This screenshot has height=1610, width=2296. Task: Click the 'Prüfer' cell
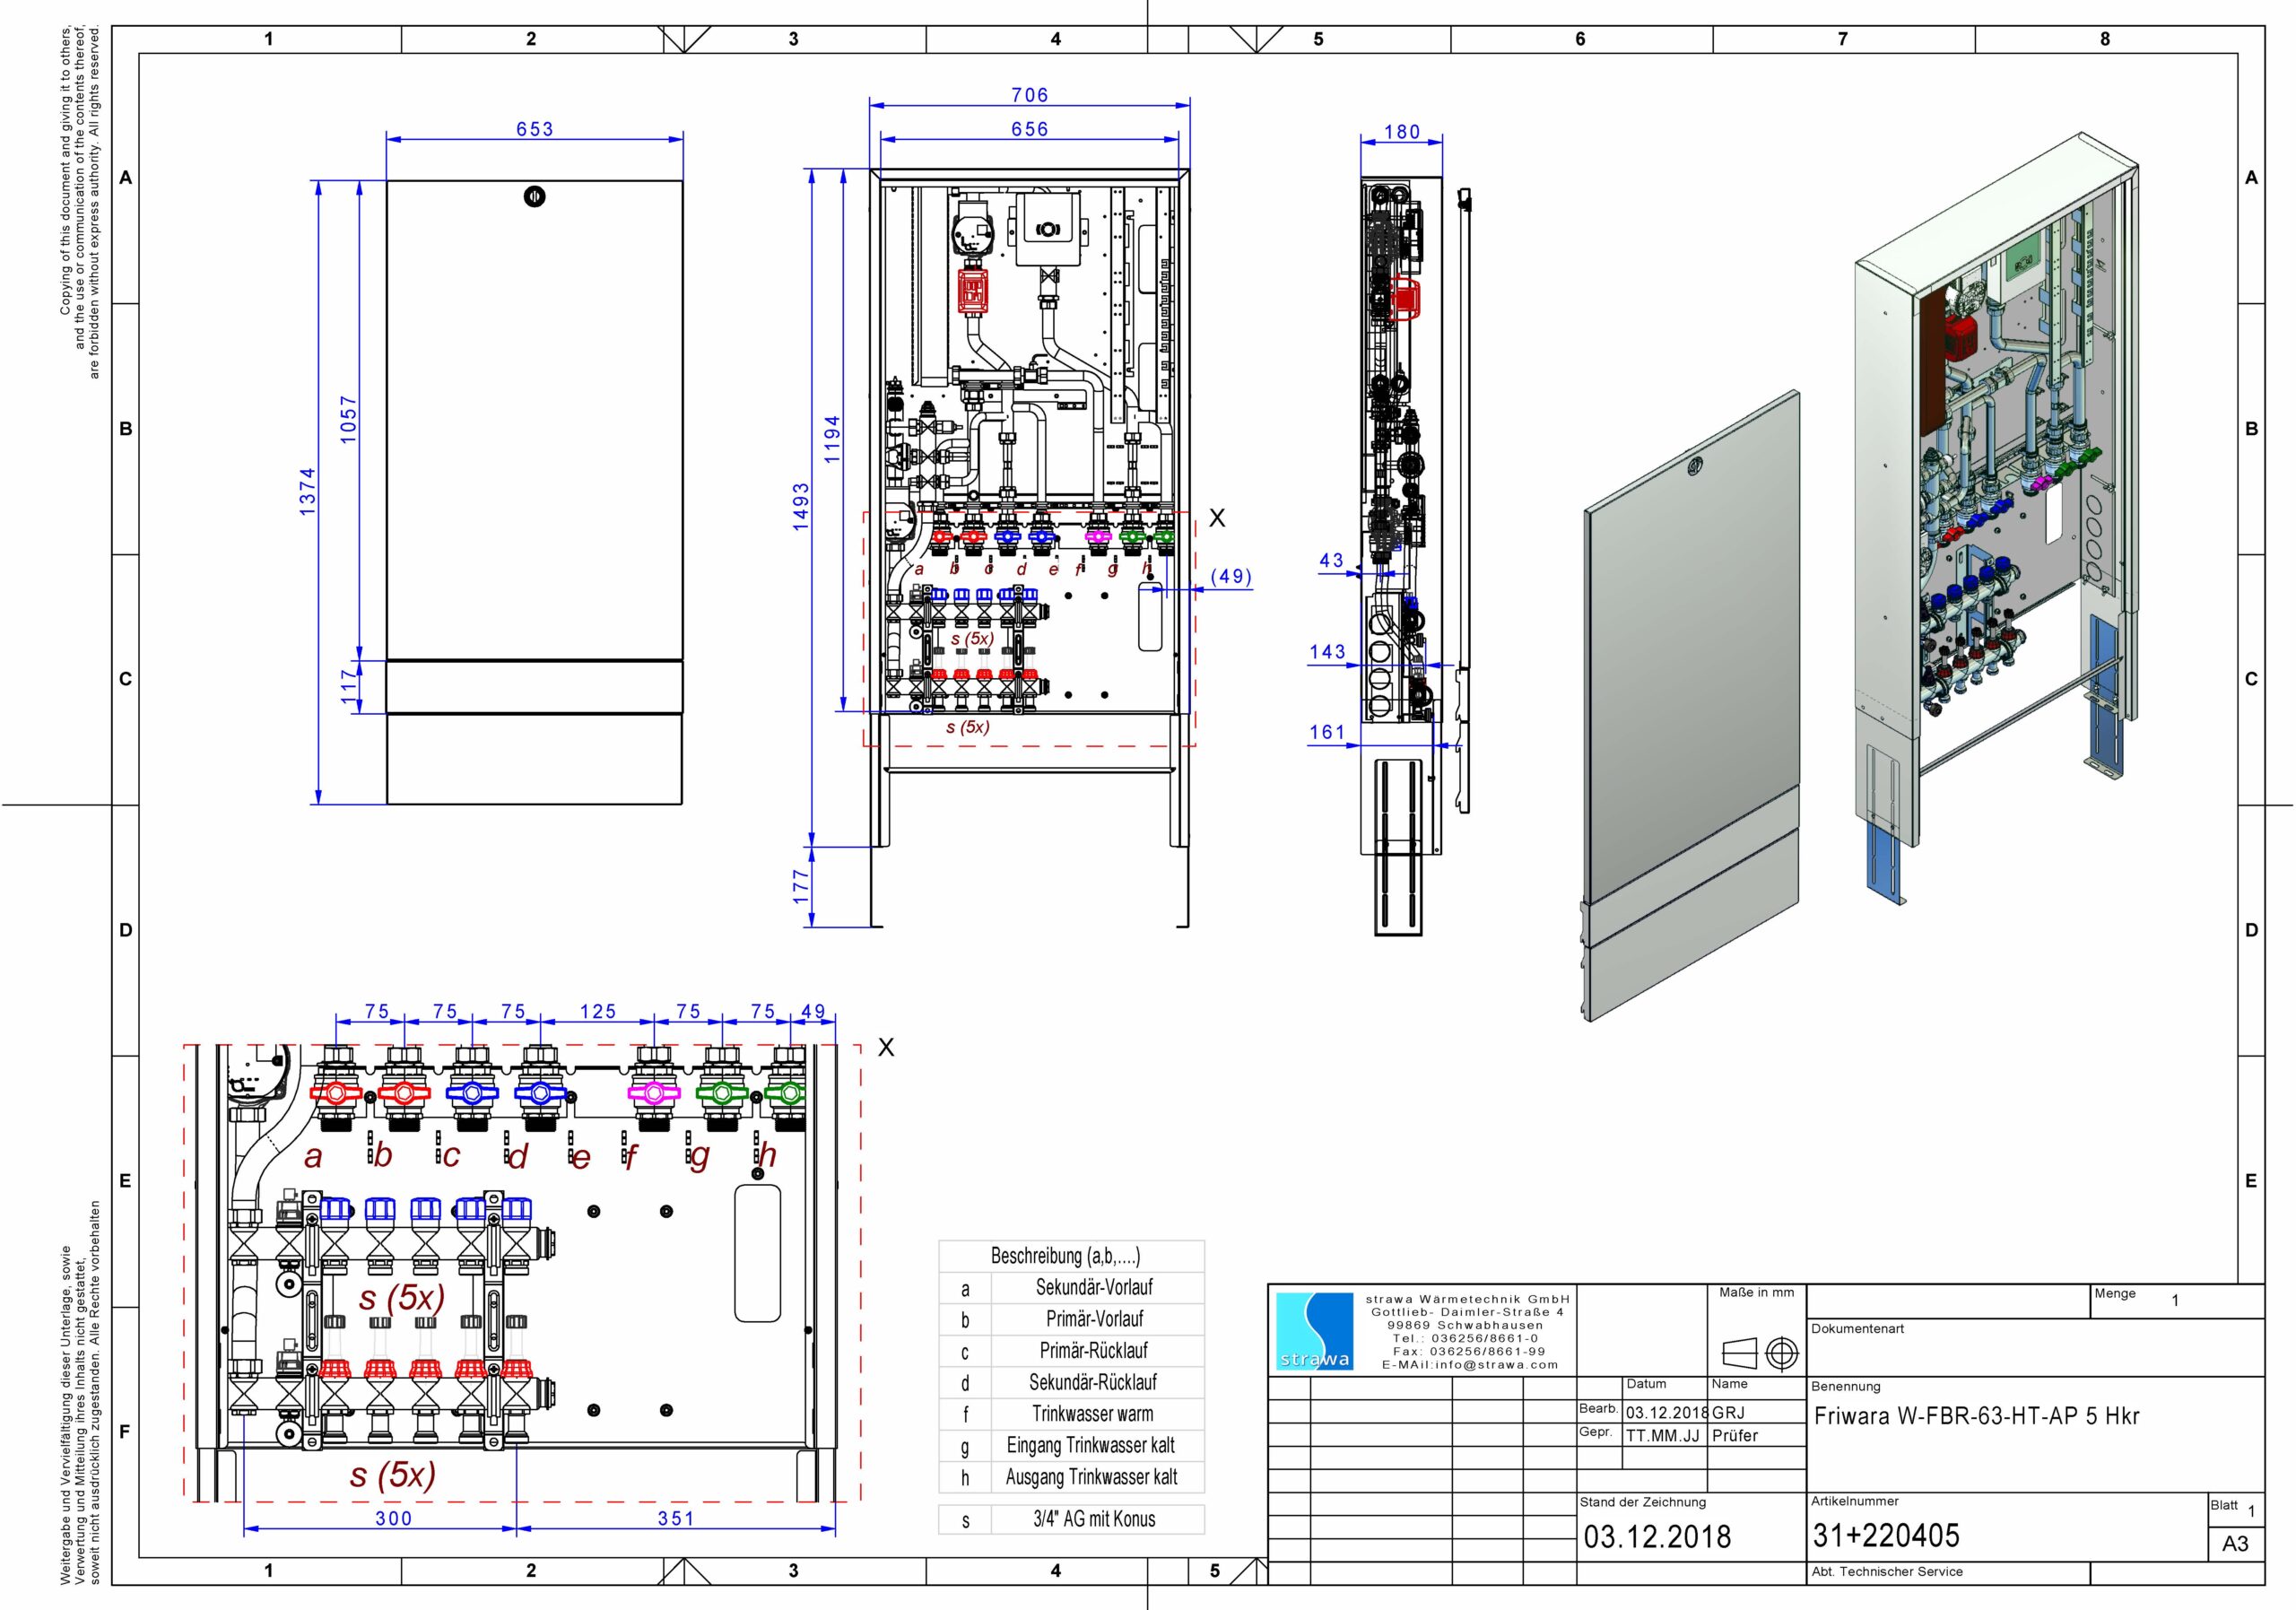click(x=1734, y=1436)
